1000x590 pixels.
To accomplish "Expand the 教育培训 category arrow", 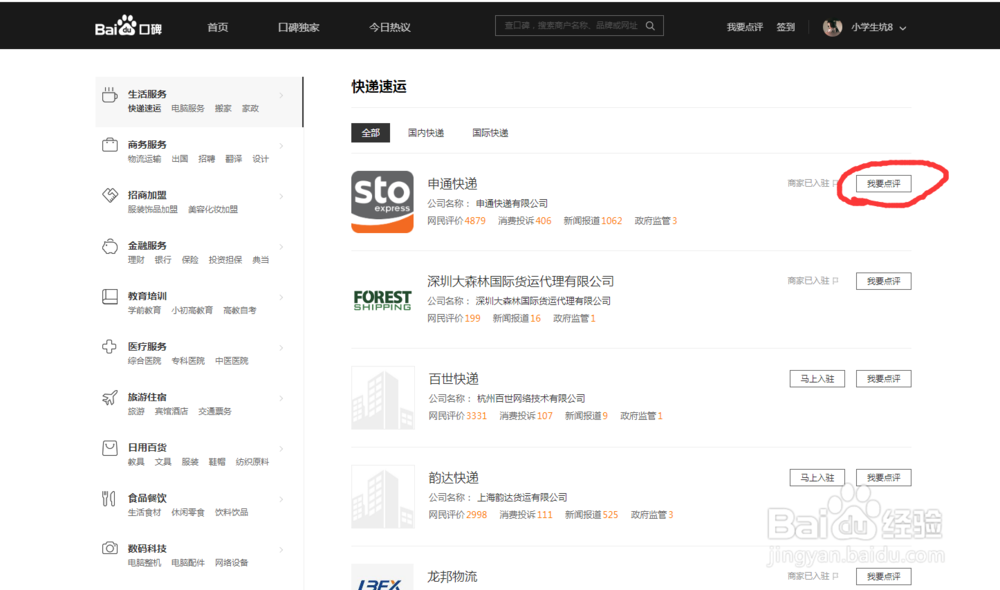I will 281,297.
